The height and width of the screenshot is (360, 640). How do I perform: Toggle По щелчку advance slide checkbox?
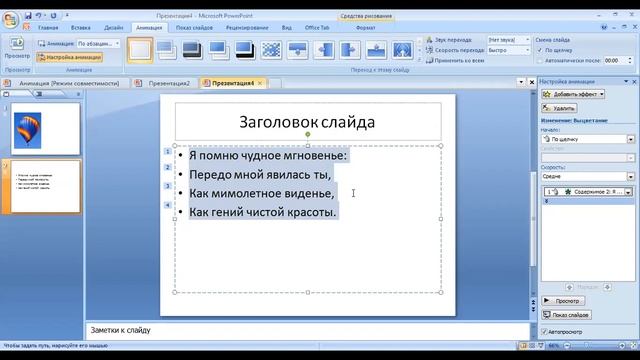click(540, 50)
